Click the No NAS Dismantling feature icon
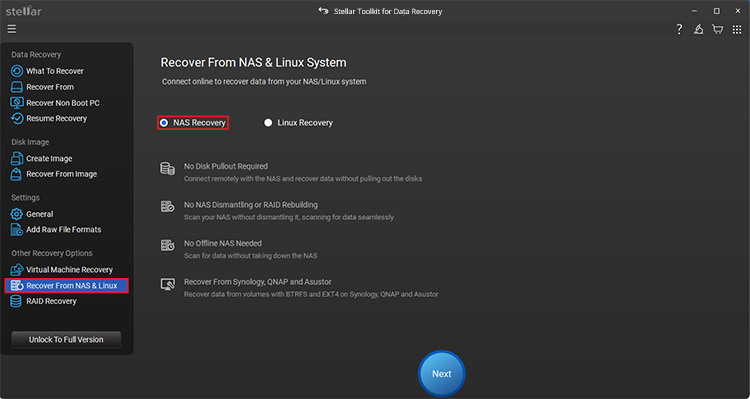 (167, 207)
